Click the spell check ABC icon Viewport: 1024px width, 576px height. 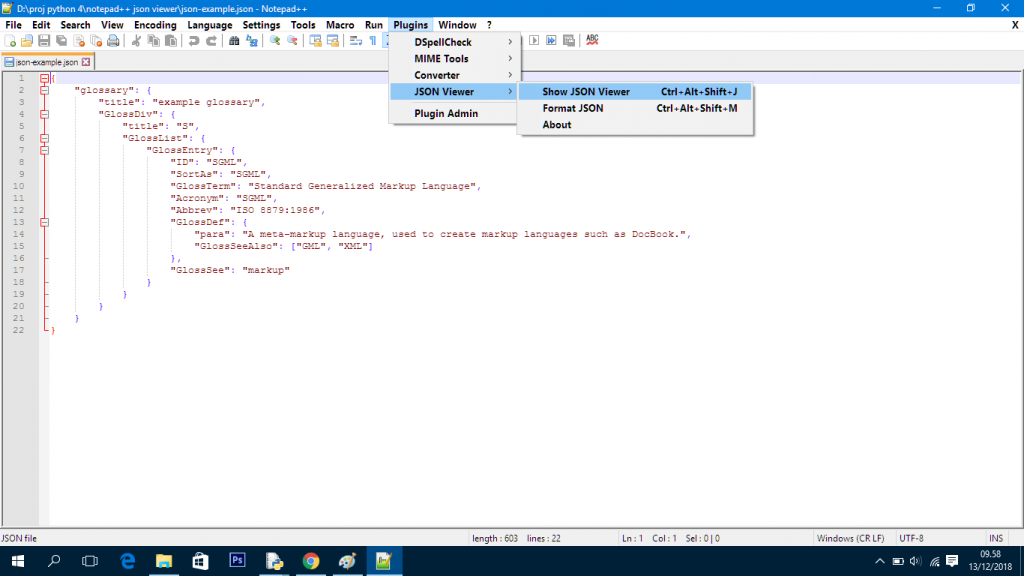point(592,40)
